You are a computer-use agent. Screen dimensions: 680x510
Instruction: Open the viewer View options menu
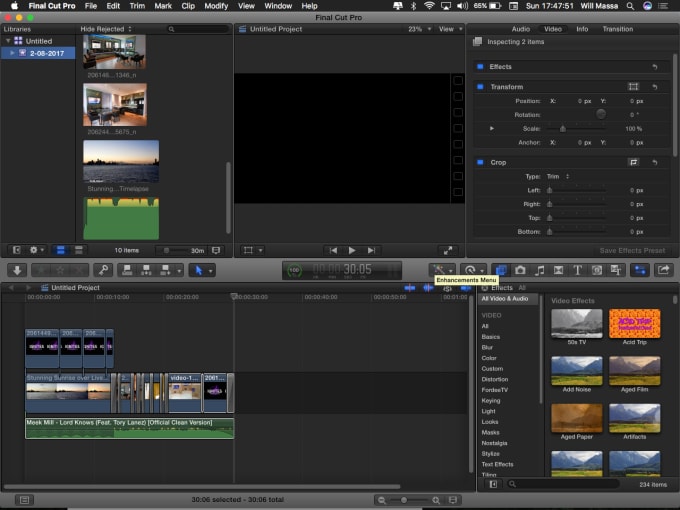click(x=450, y=29)
